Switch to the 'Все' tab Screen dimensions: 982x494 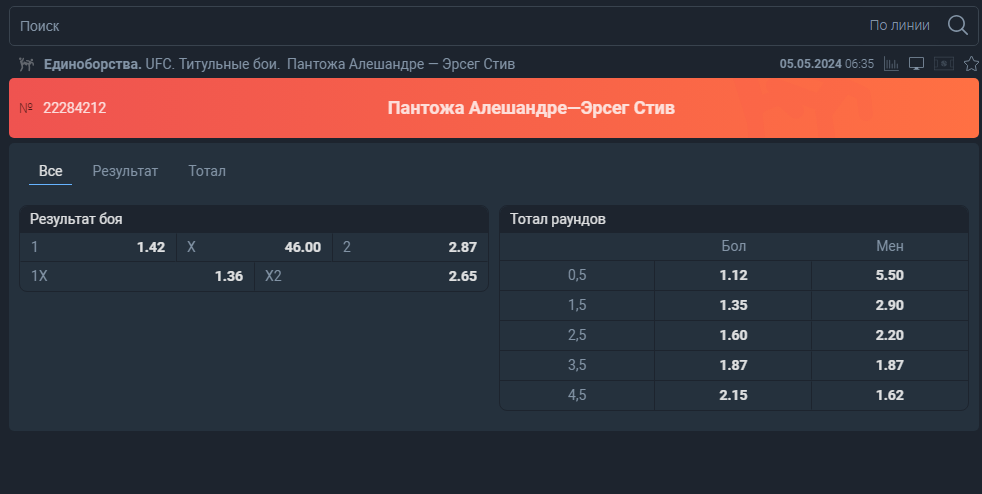[x=51, y=171]
